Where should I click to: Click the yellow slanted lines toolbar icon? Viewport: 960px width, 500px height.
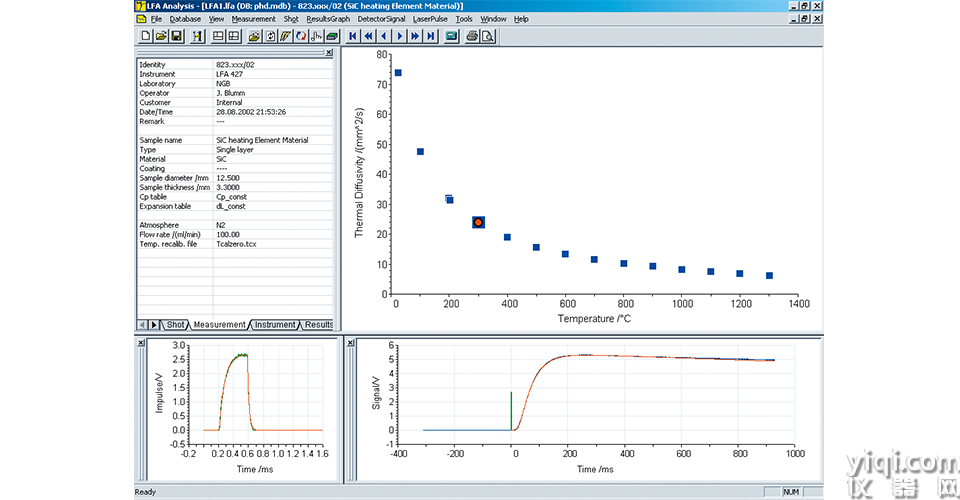285,36
